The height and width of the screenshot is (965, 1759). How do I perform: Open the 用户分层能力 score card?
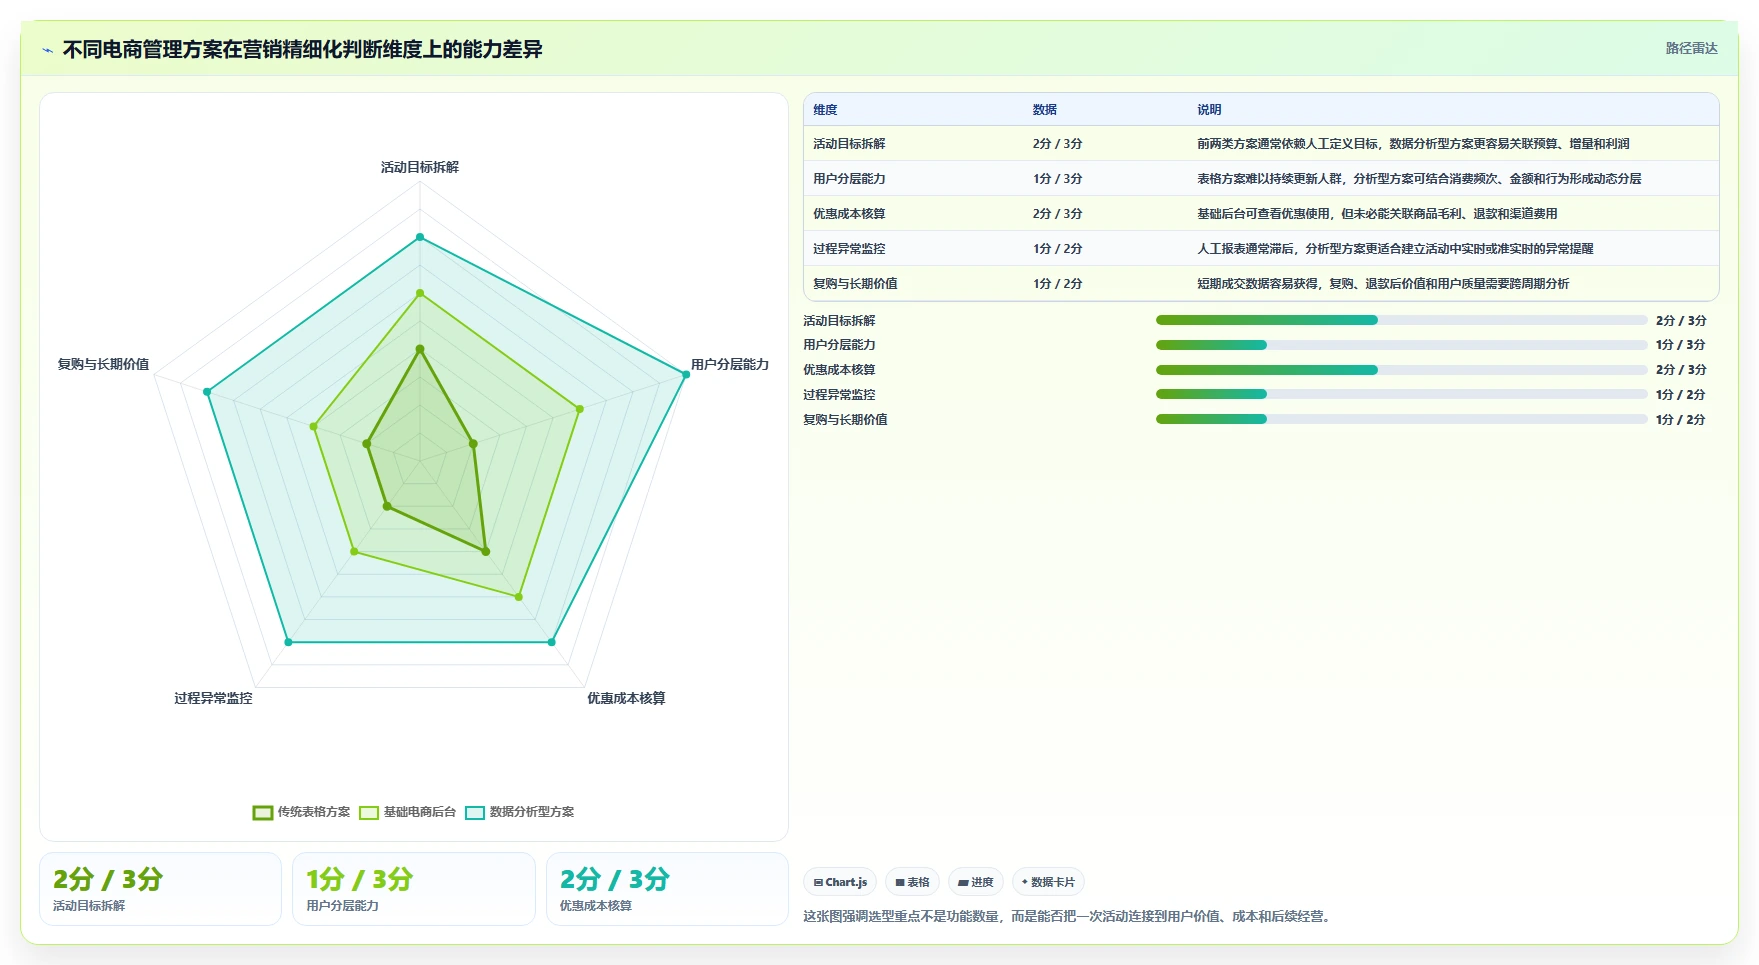coord(414,889)
